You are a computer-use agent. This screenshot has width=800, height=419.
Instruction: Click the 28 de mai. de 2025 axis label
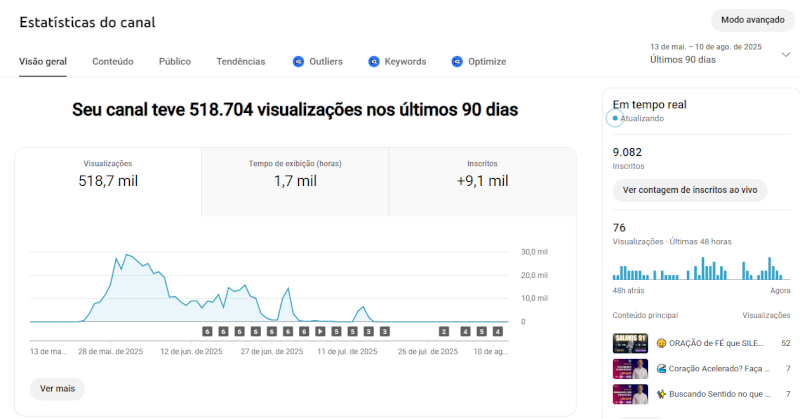[x=110, y=352]
